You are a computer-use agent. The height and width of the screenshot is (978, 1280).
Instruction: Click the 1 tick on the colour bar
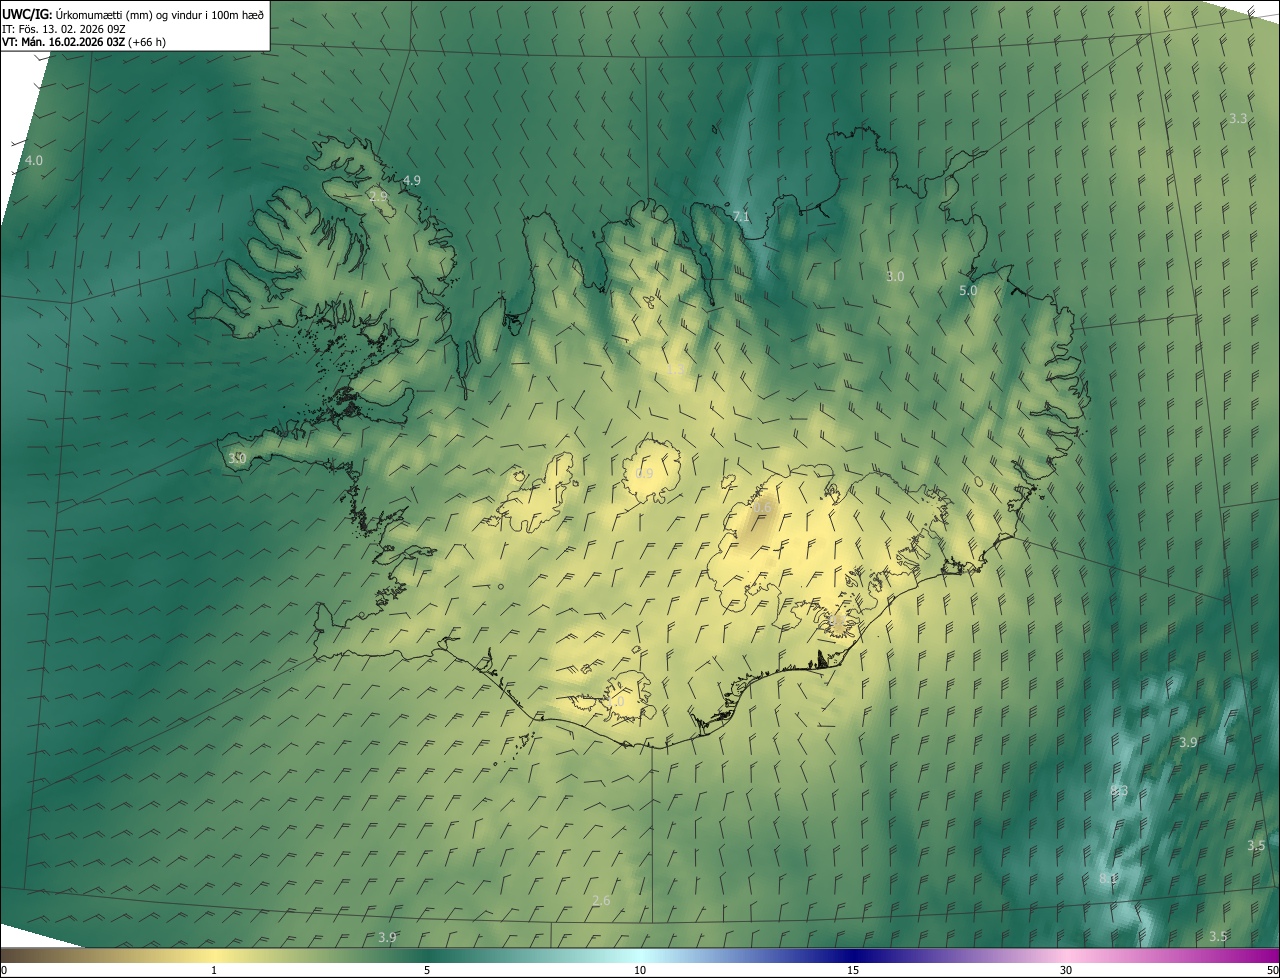[214, 970]
